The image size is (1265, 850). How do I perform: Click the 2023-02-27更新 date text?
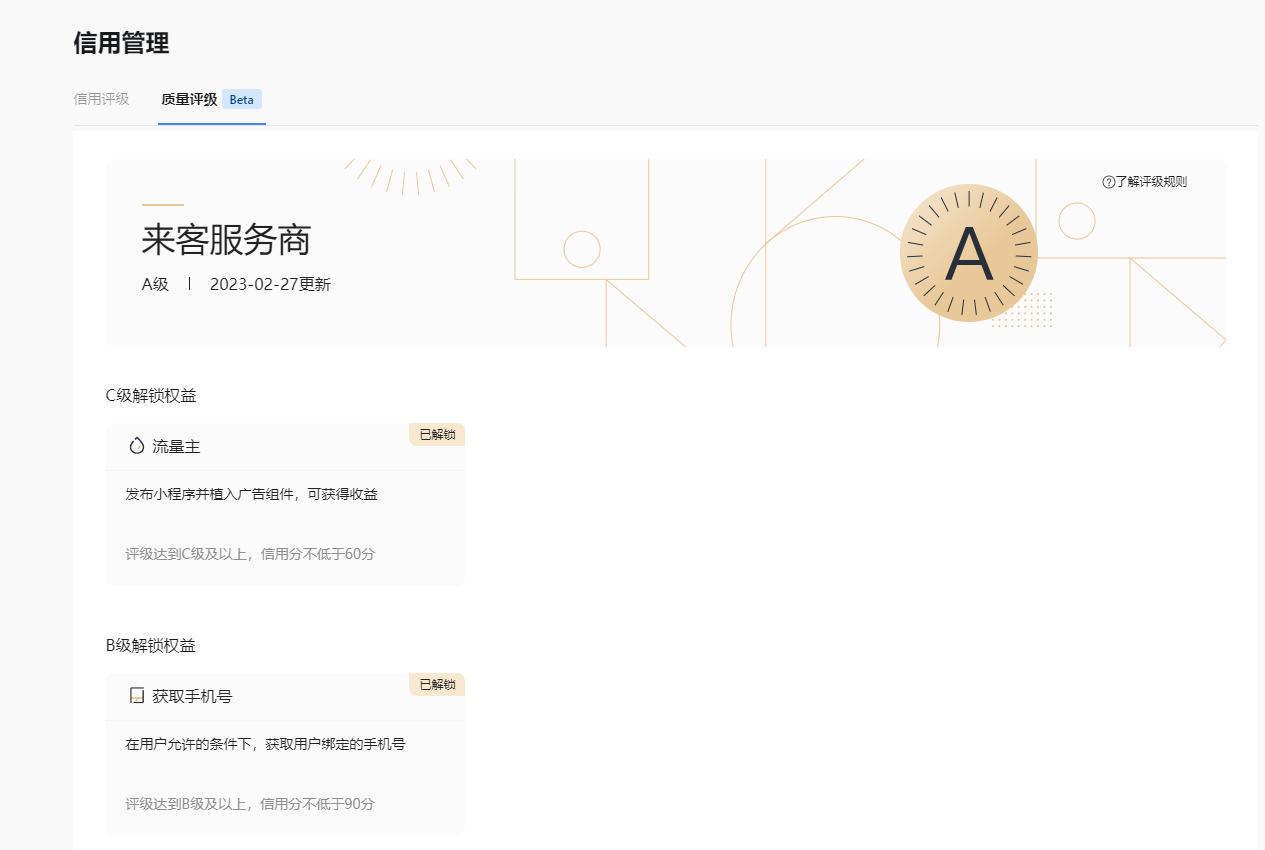pos(270,285)
